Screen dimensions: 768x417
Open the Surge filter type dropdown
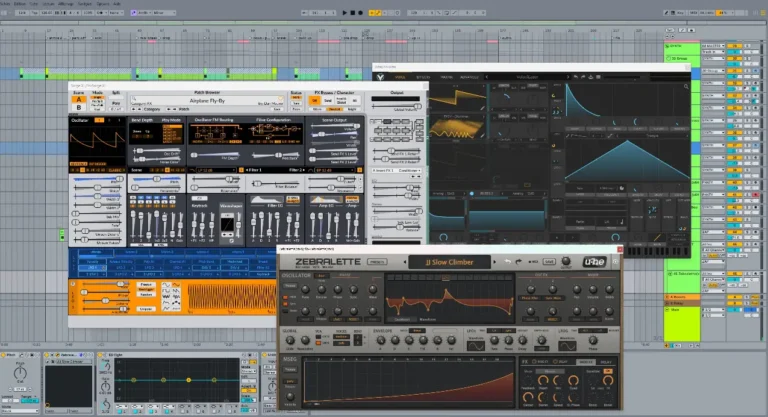tap(213, 170)
